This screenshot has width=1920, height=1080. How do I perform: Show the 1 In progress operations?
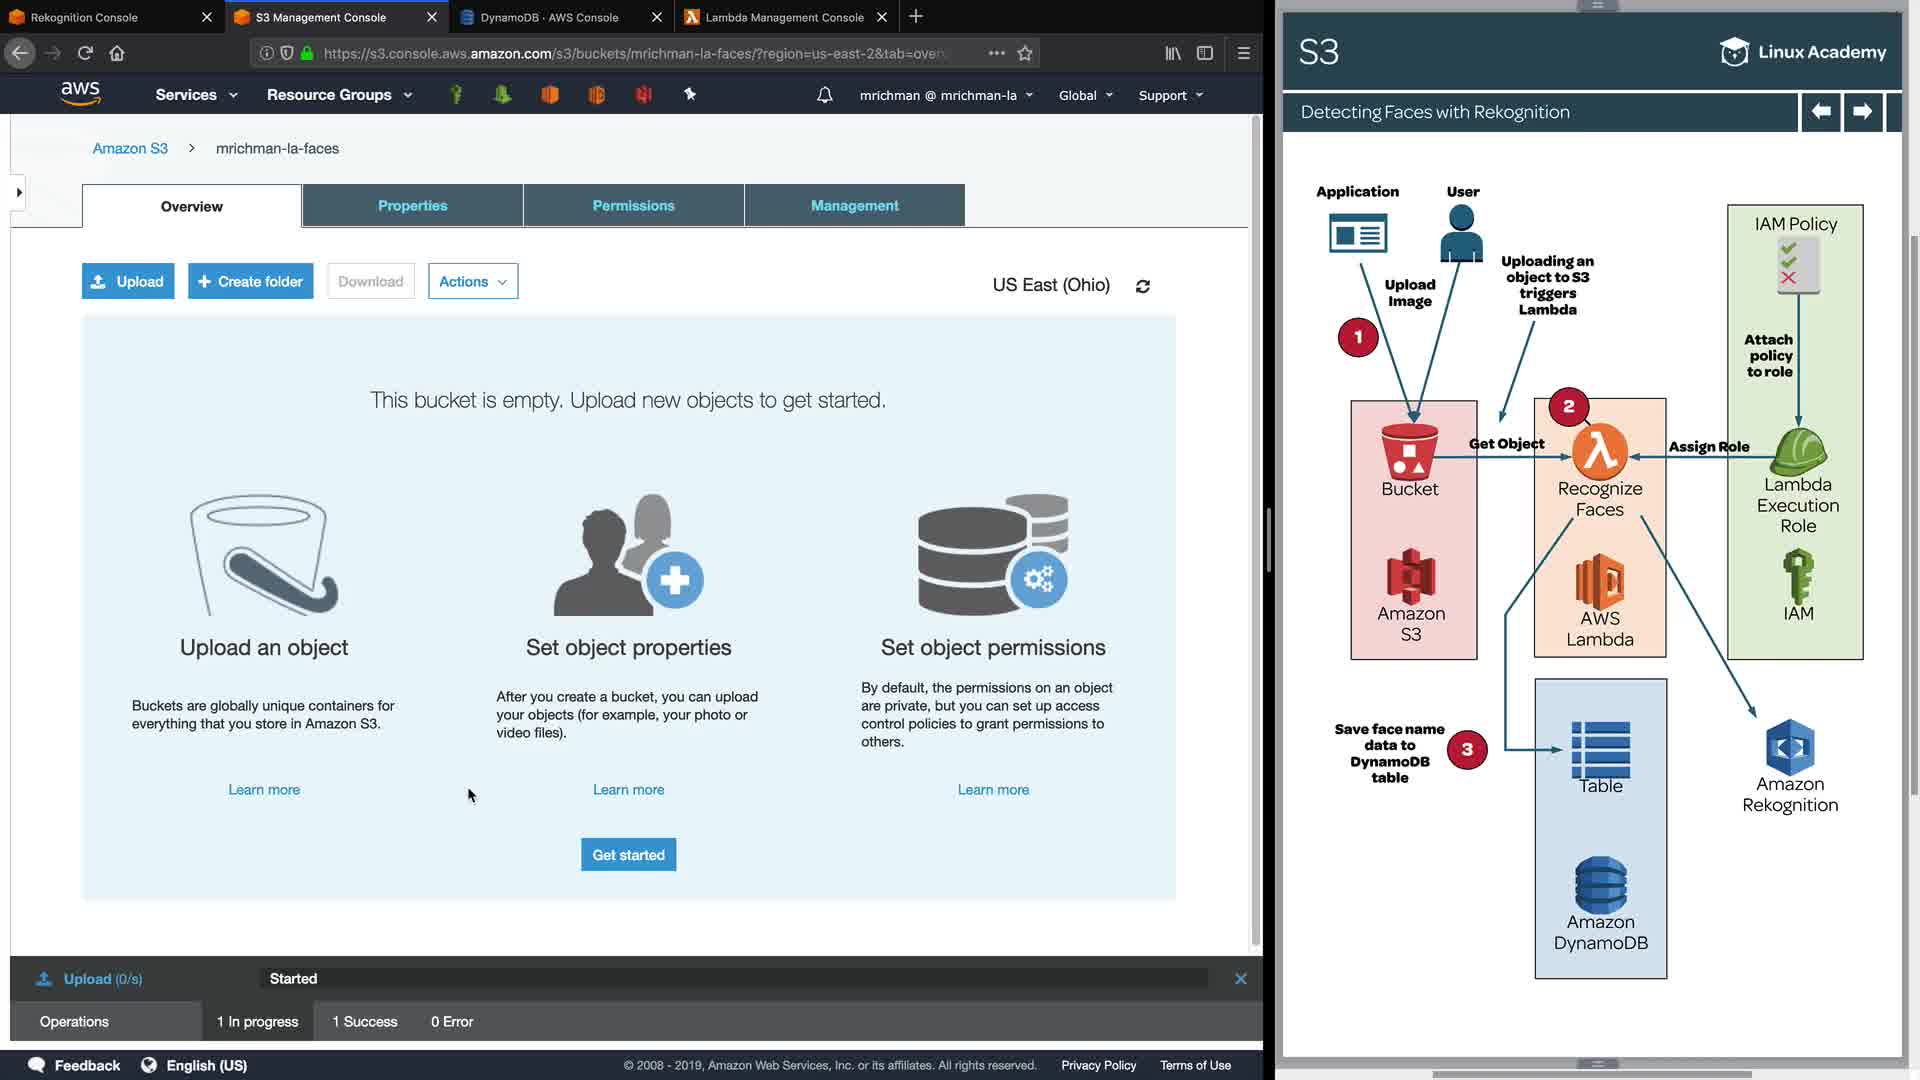click(x=257, y=1022)
